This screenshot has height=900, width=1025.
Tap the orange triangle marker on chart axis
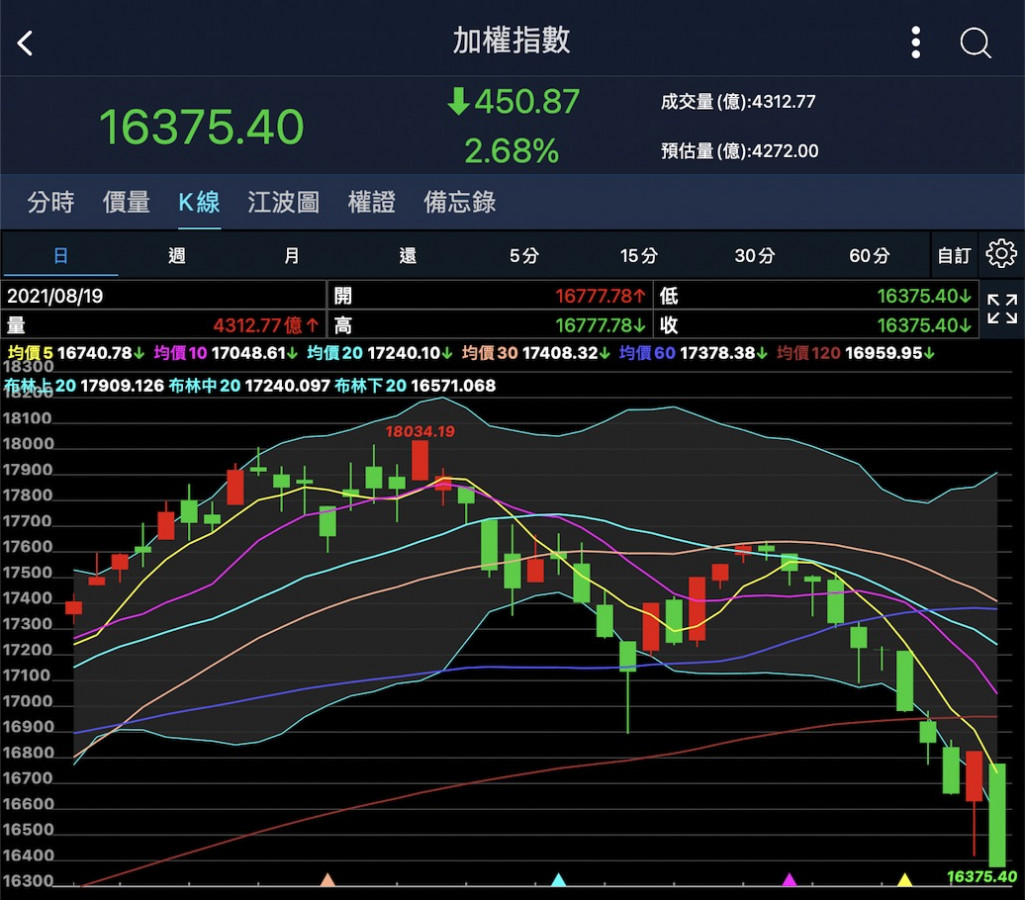coord(327,880)
